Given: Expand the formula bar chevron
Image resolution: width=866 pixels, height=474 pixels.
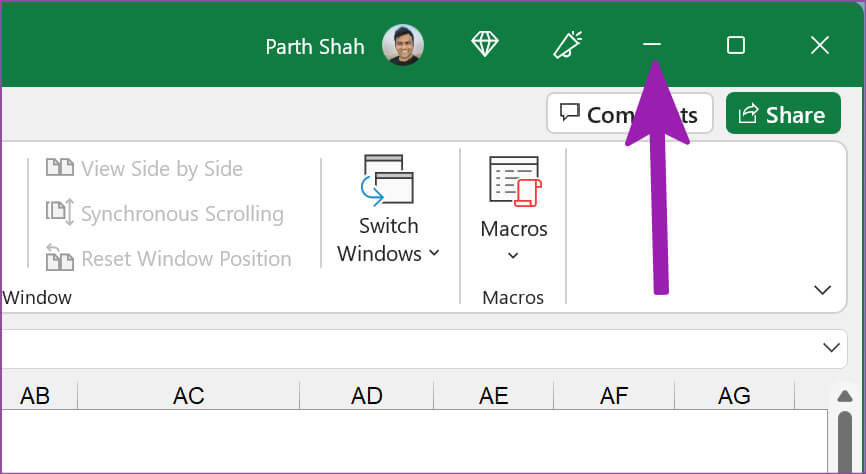Looking at the screenshot, I should click(831, 347).
